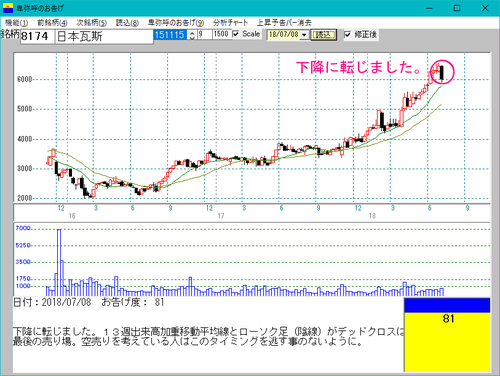Click the 読込 button
Viewport: 500px width, 376px height.
click(323, 35)
